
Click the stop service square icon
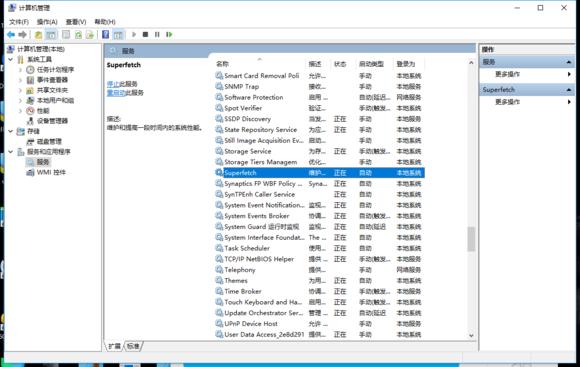[x=145, y=34]
